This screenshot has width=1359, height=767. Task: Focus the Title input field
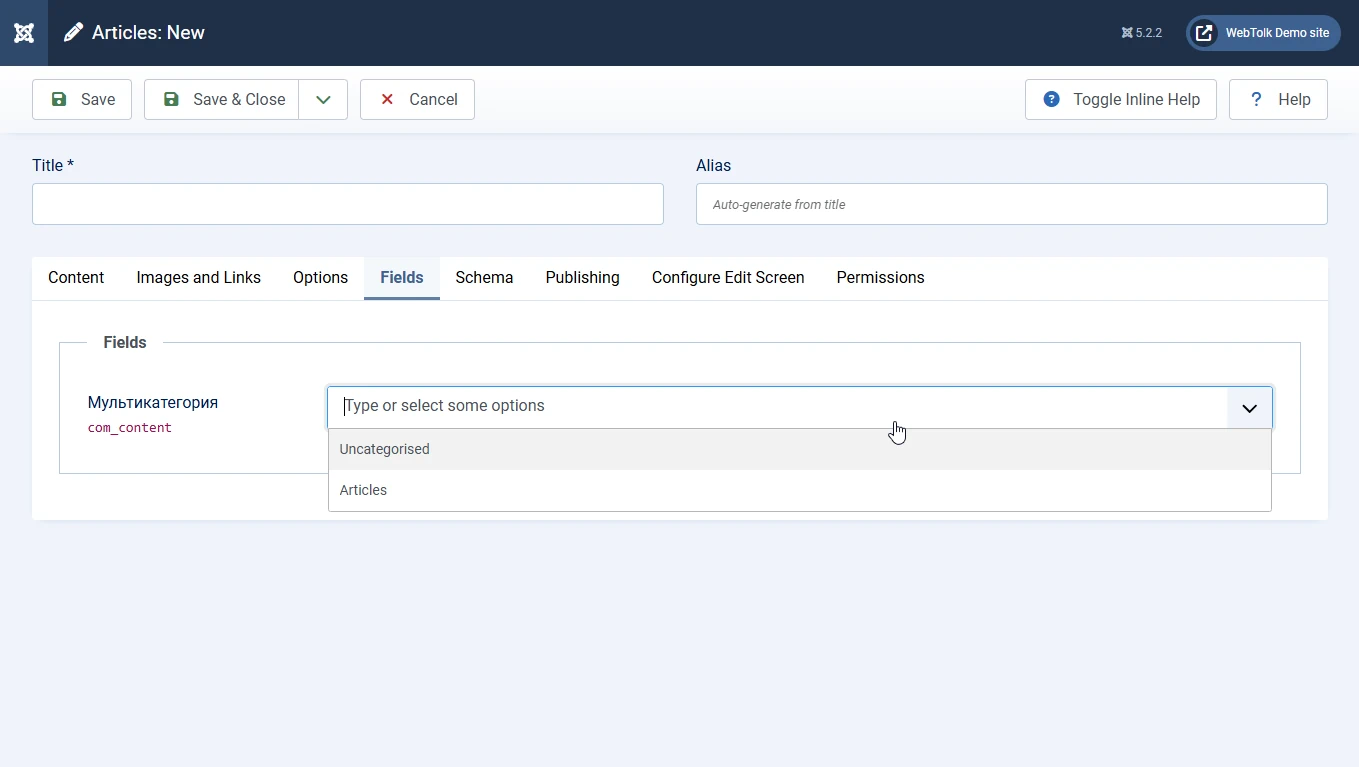(x=348, y=204)
